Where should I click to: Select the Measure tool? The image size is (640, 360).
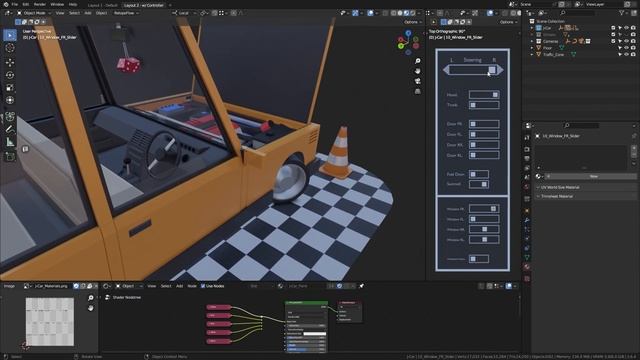[10, 142]
